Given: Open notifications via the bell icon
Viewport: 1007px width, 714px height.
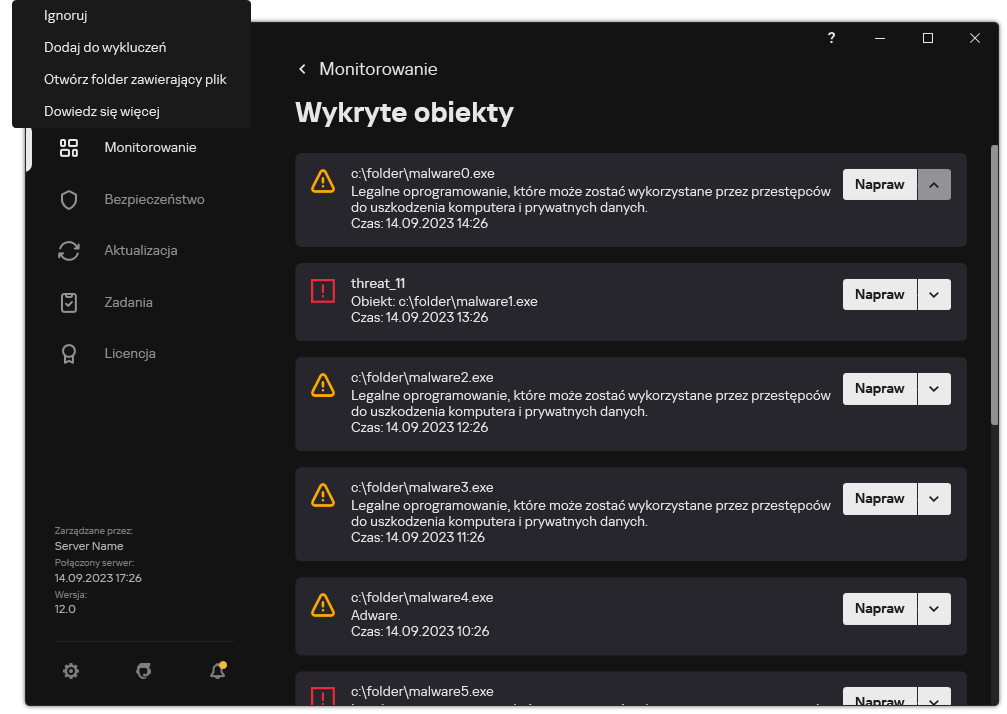Looking at the screenshot, I should [x=217, y=671].
